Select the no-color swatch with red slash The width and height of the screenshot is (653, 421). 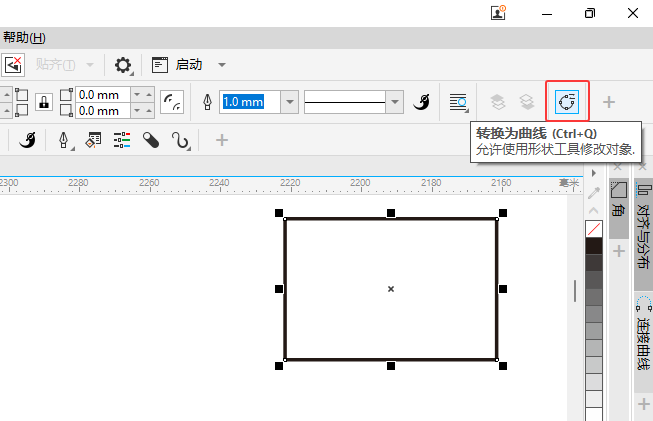tap(594, 229)
